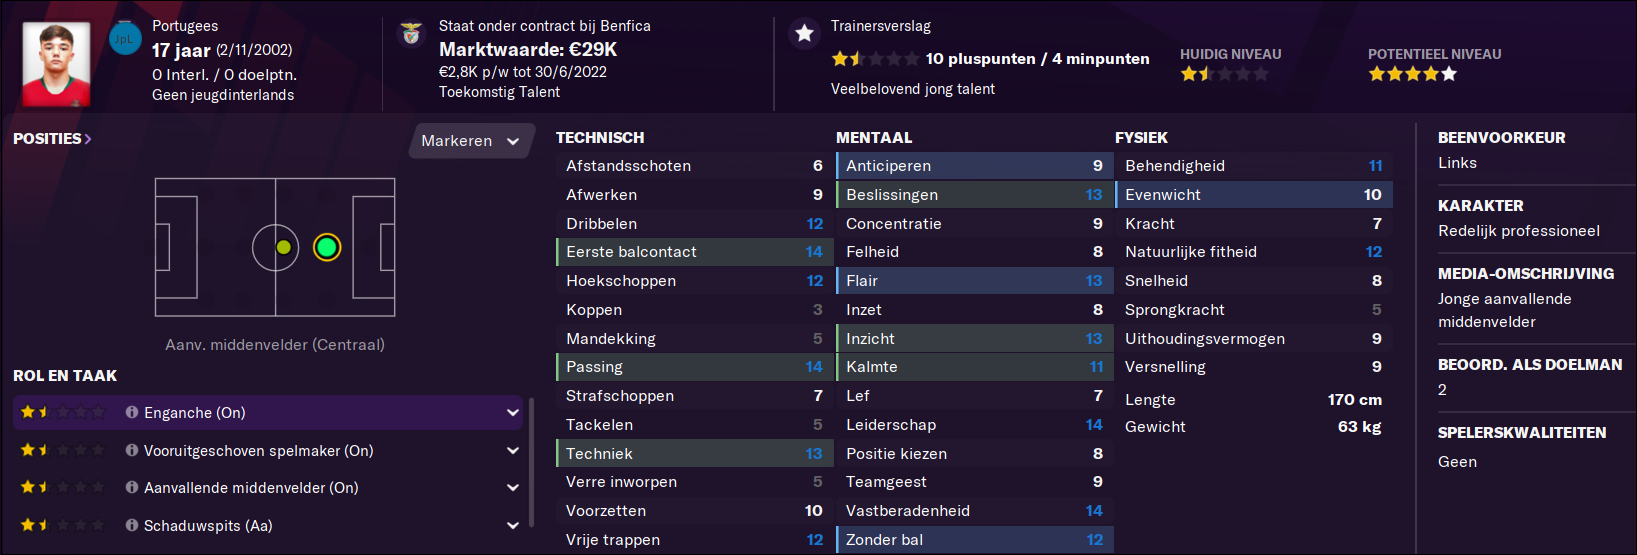The image size is (1637, 555).
Task: Click the info icon next to Enganche (On)
Action: click(132, 412)
